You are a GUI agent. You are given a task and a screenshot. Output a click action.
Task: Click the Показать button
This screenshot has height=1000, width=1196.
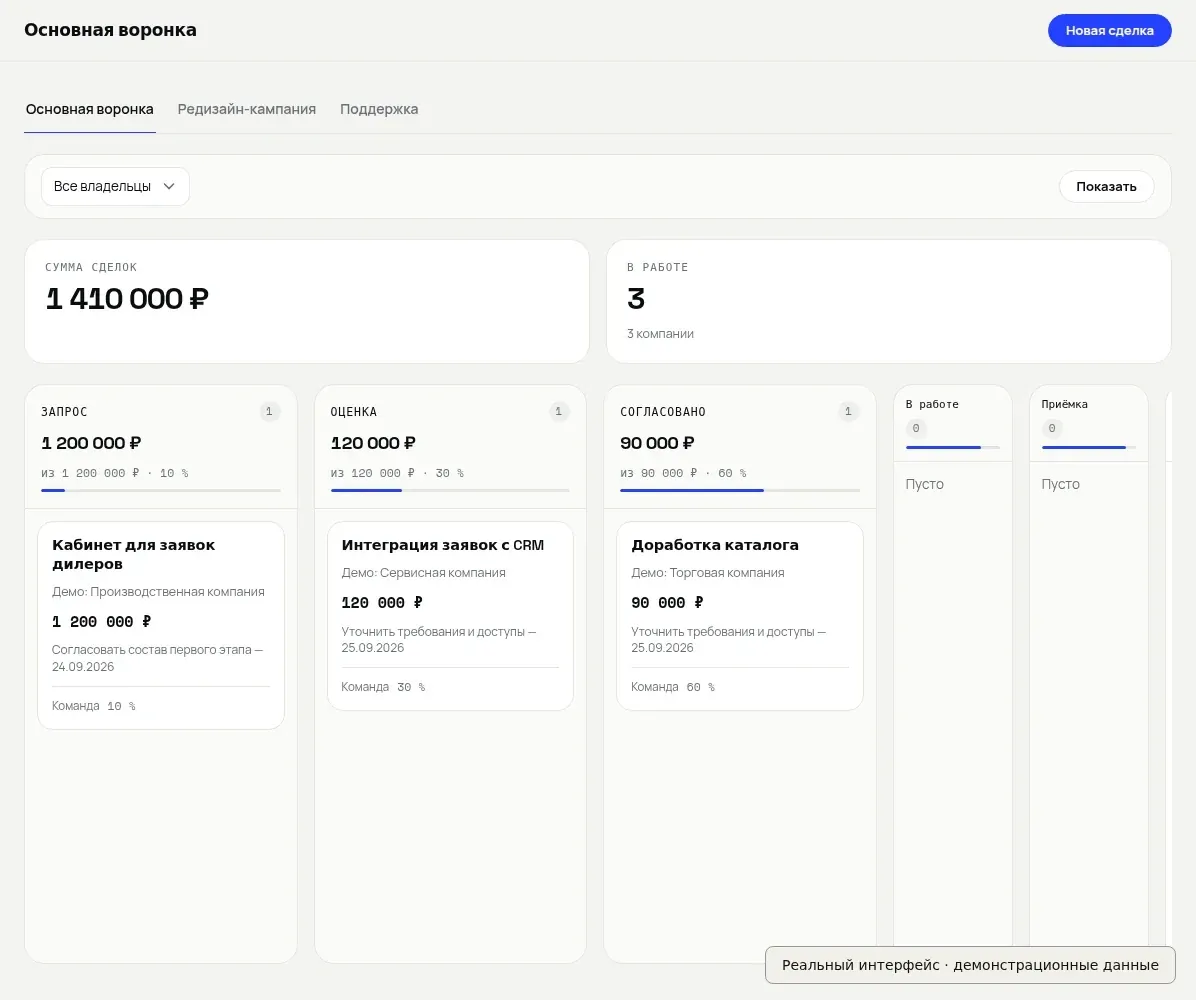[1106, 186]
